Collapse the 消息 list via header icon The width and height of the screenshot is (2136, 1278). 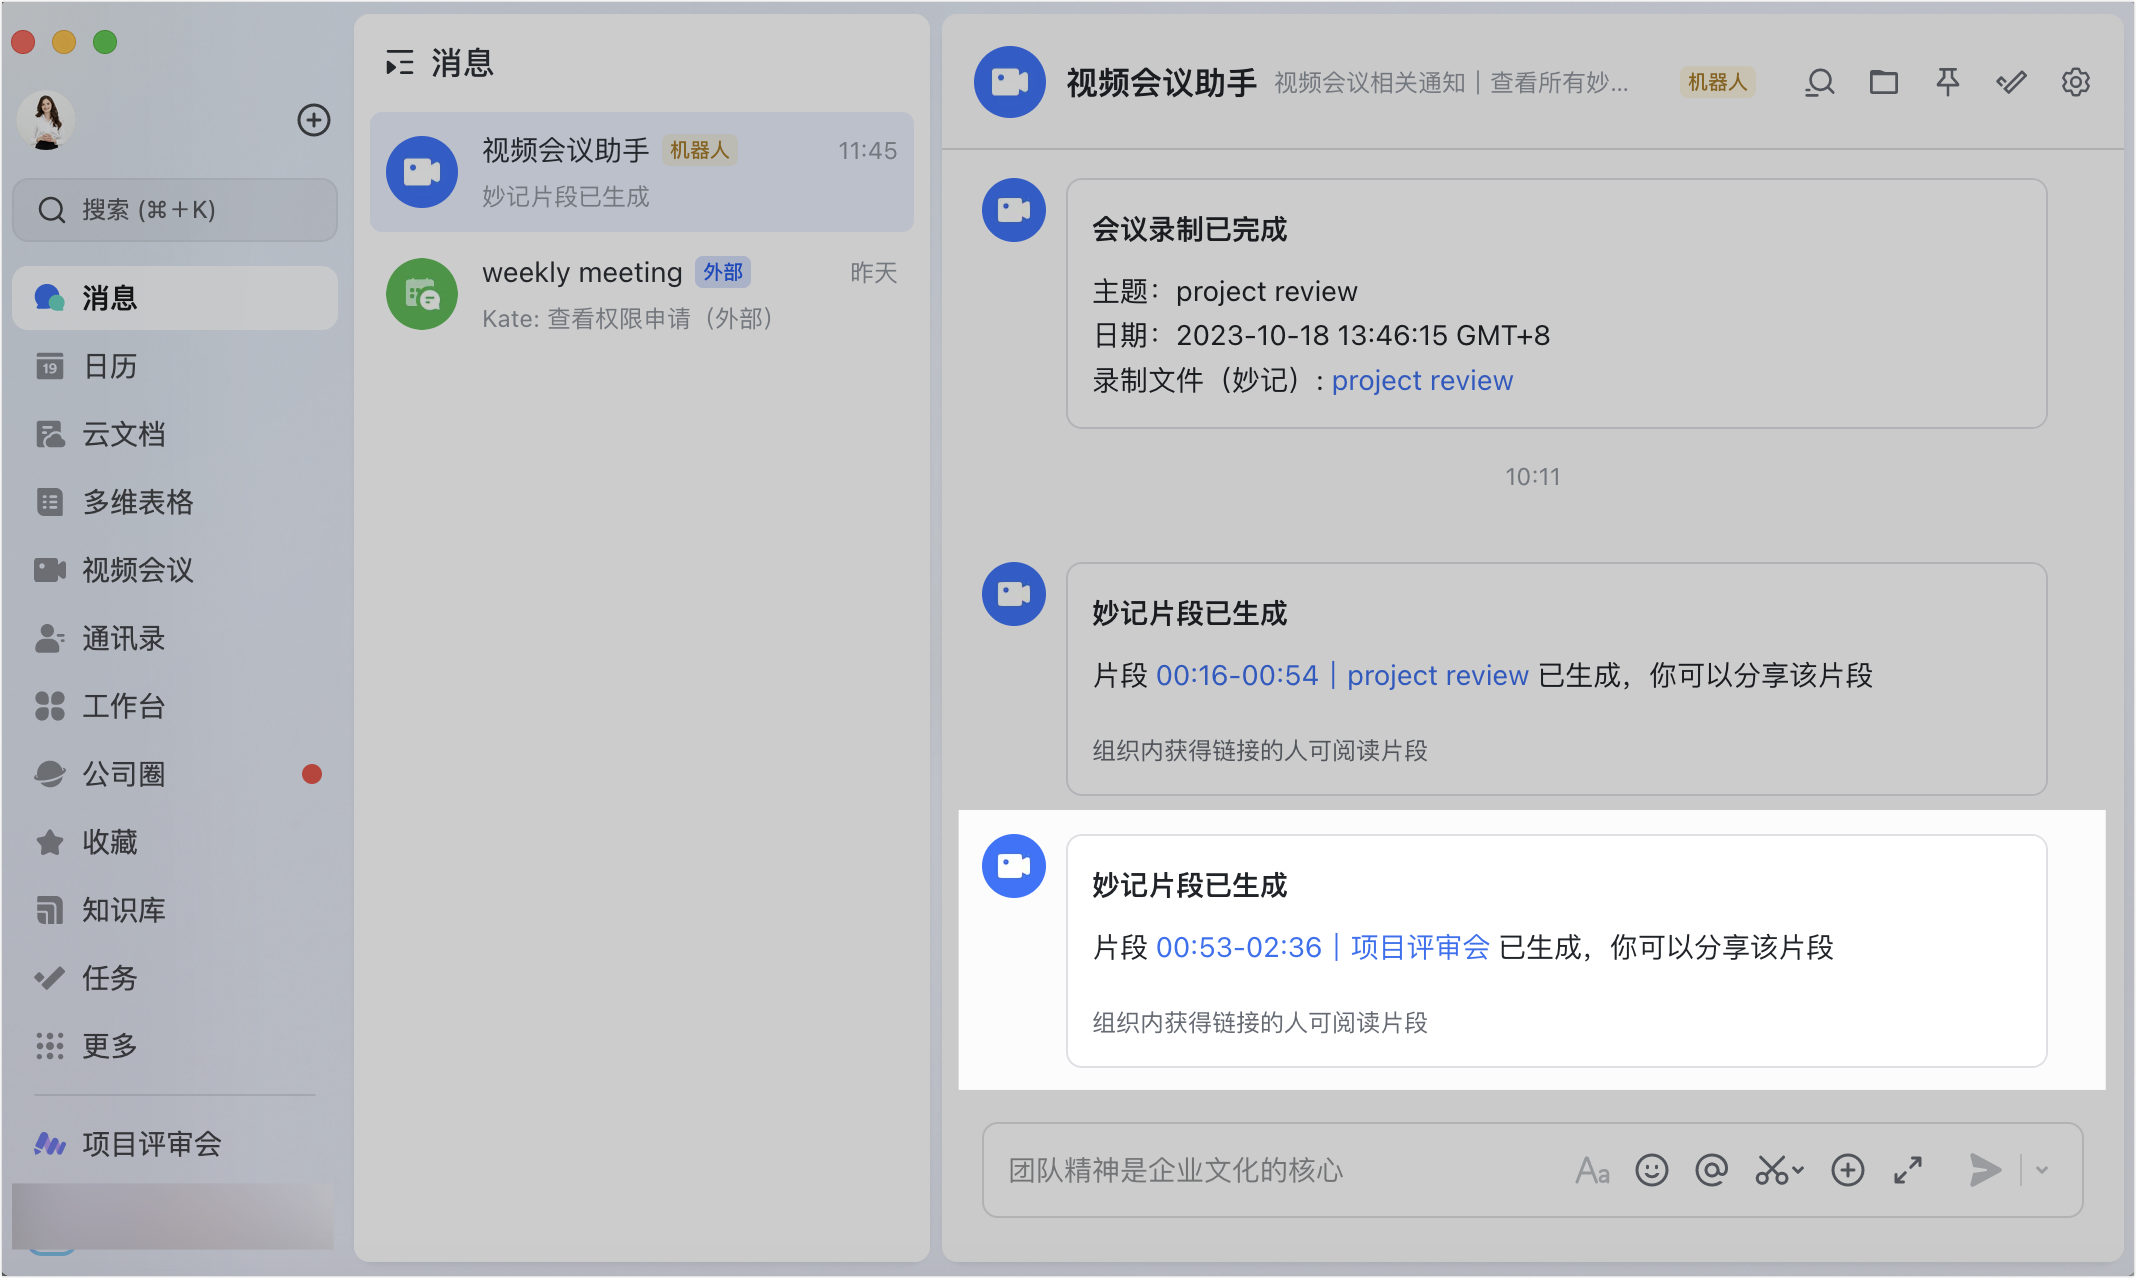[400, 63]
